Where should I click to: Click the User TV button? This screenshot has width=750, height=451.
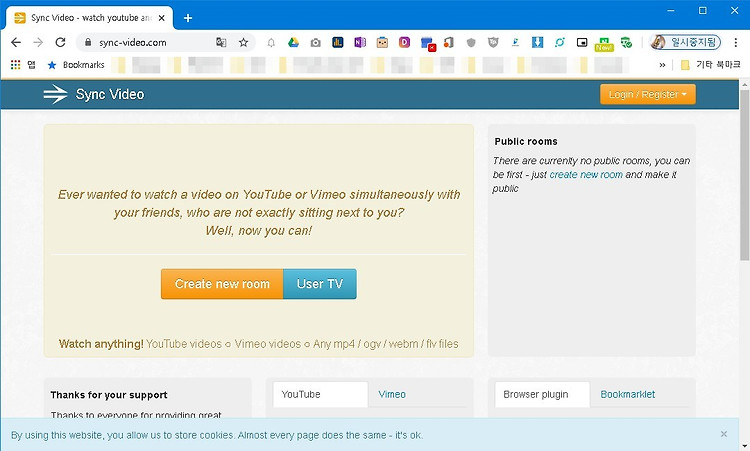320,284
